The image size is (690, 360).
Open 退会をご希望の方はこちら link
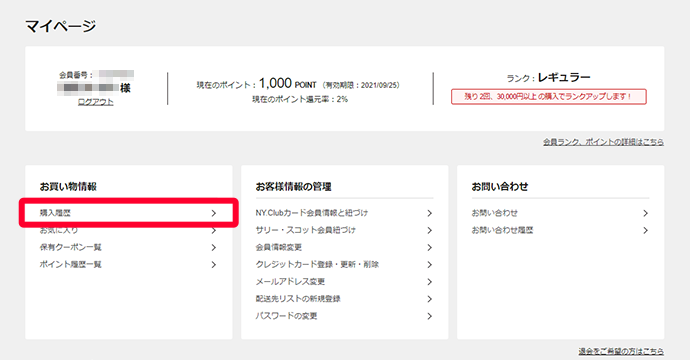point(621,351)
